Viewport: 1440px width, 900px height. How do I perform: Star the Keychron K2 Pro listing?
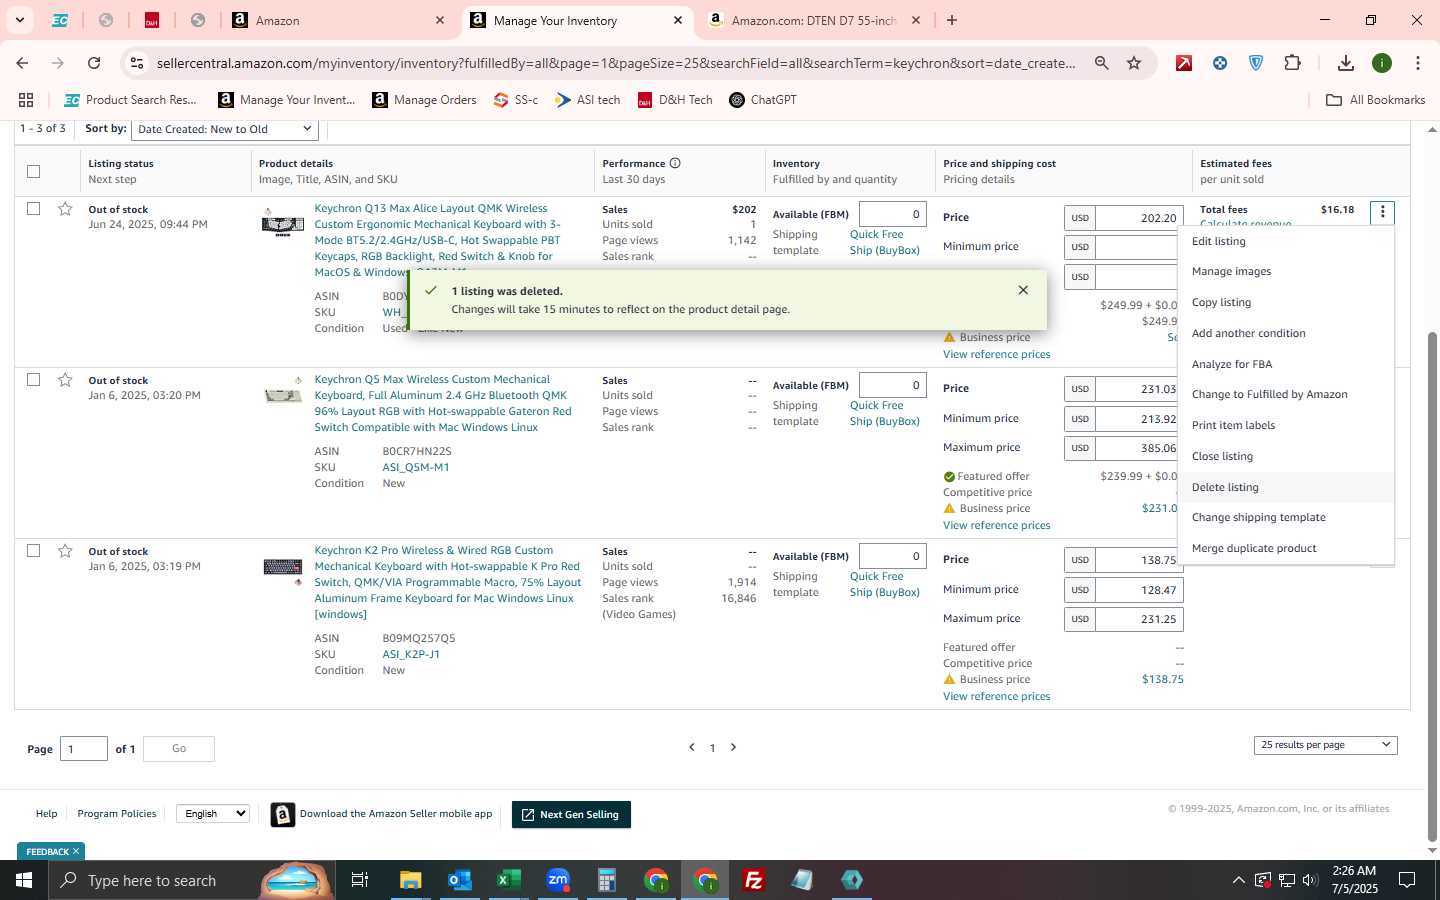[x=65, y=551]
